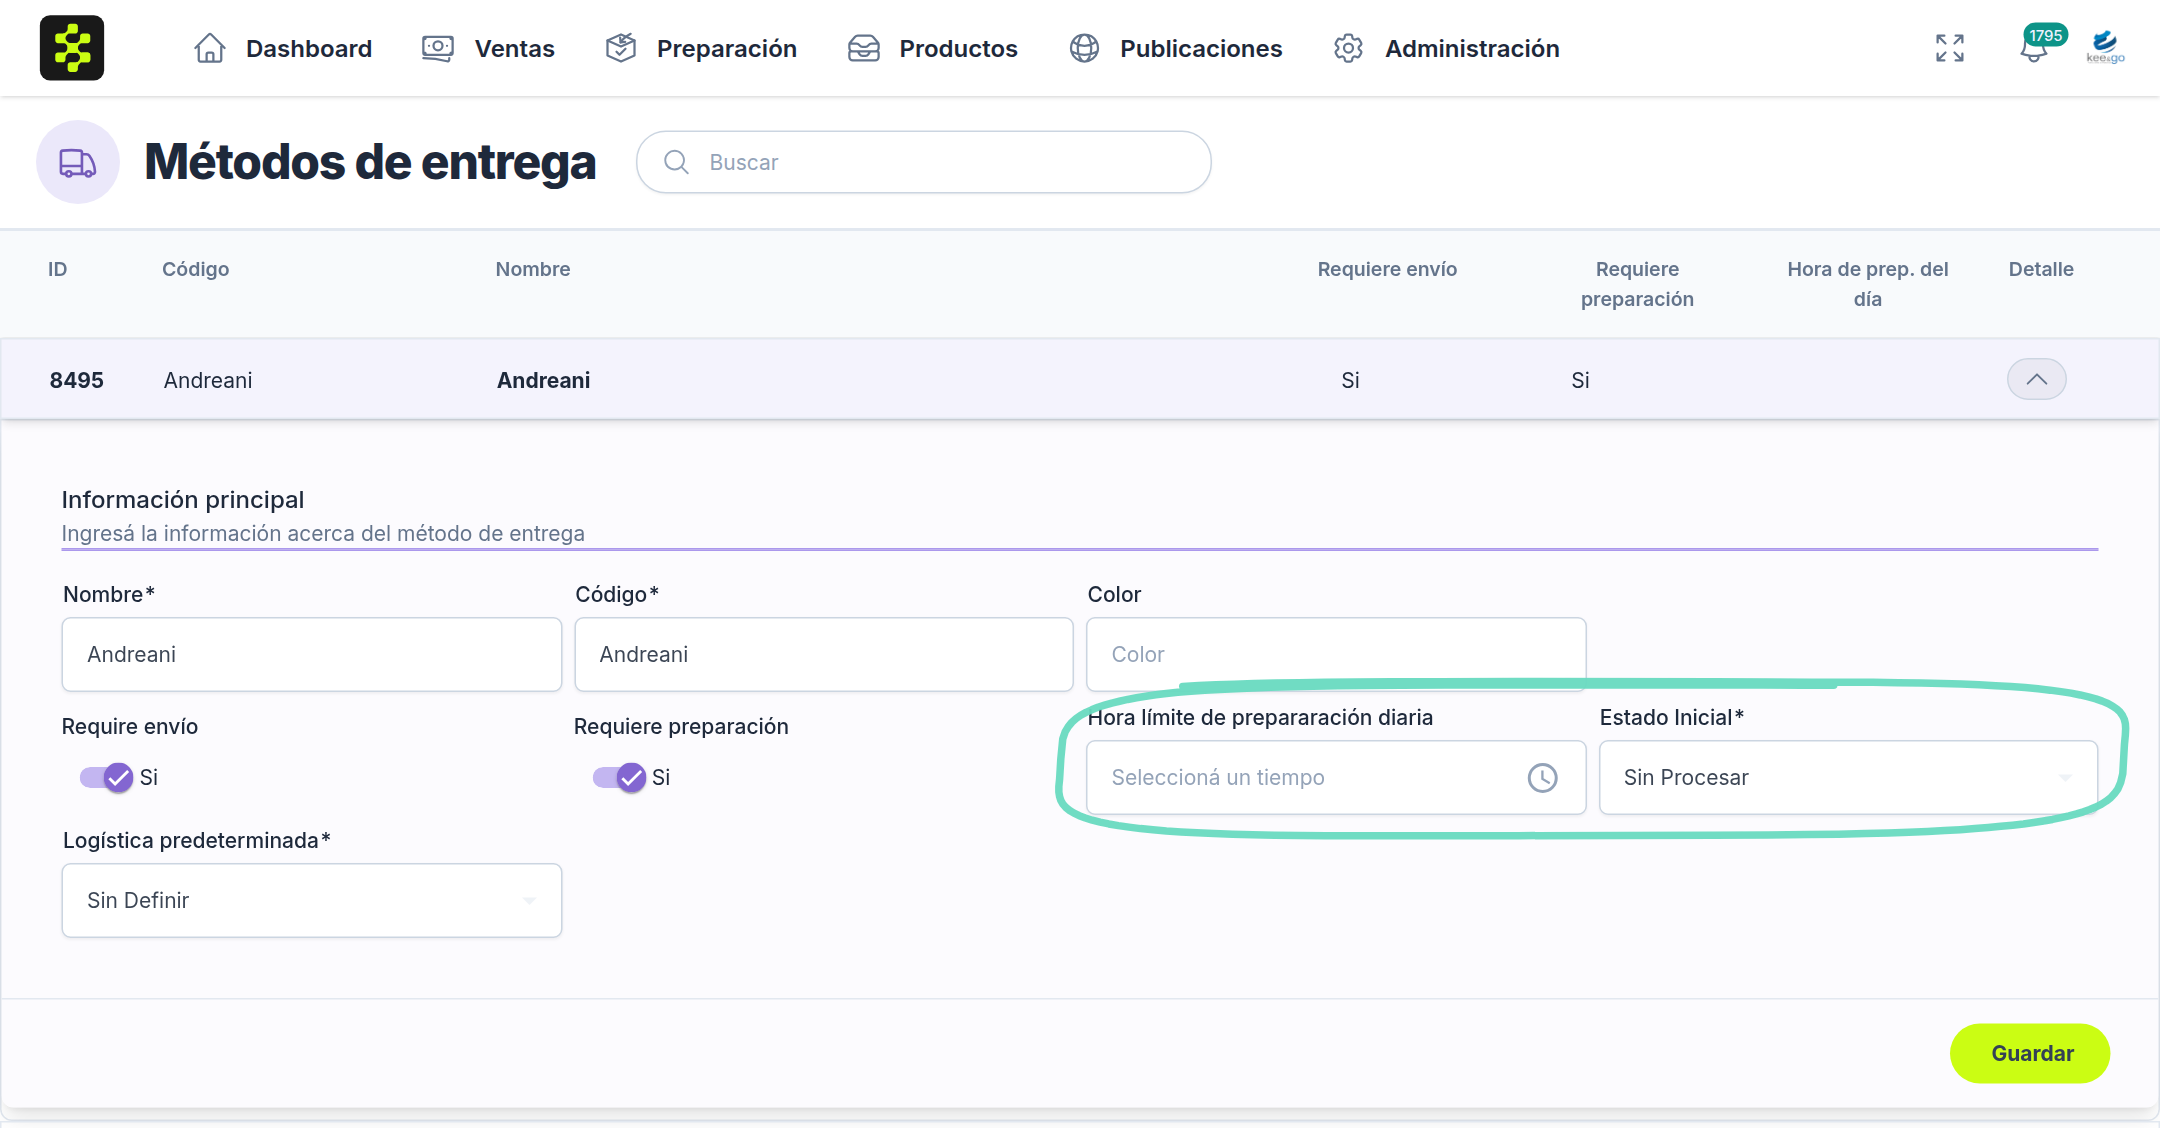Open the Ventas menu
The width and height of the screenshot is (2160, 1128).
[x=488, y=48]
